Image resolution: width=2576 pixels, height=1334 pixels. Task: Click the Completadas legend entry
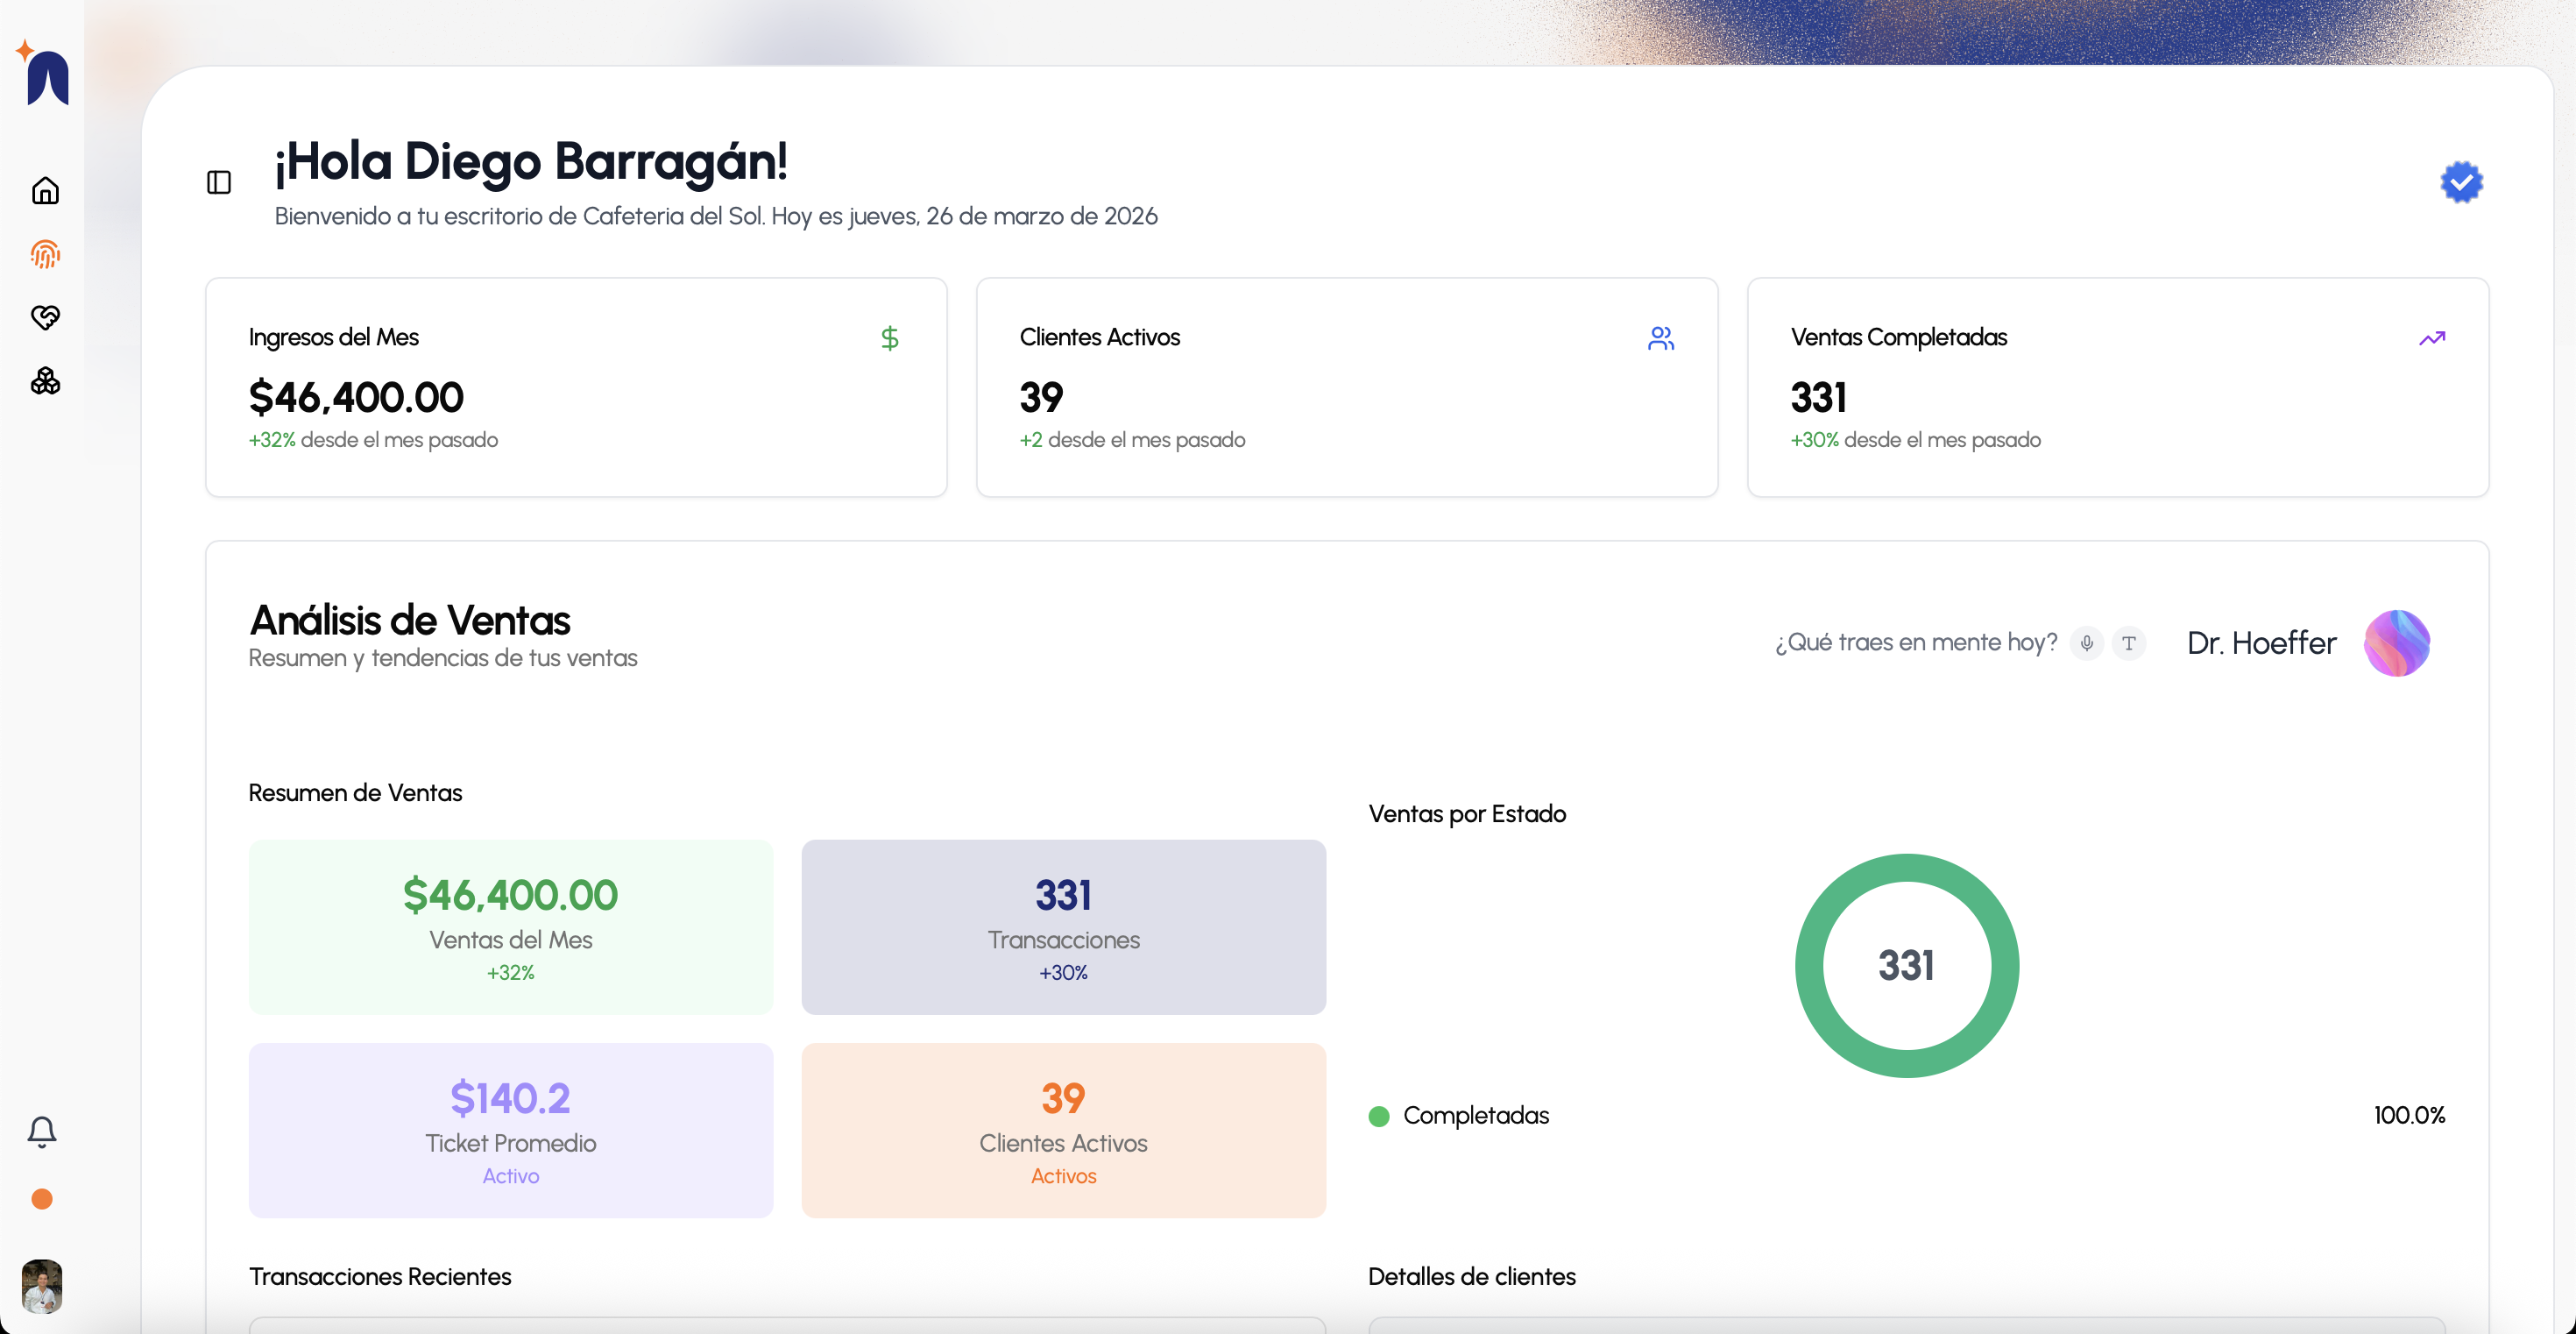1475,1115
